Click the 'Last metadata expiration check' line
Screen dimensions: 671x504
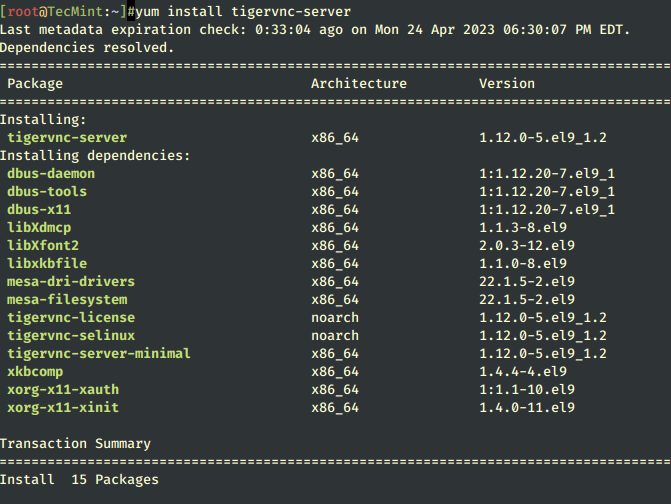[315, 30]
